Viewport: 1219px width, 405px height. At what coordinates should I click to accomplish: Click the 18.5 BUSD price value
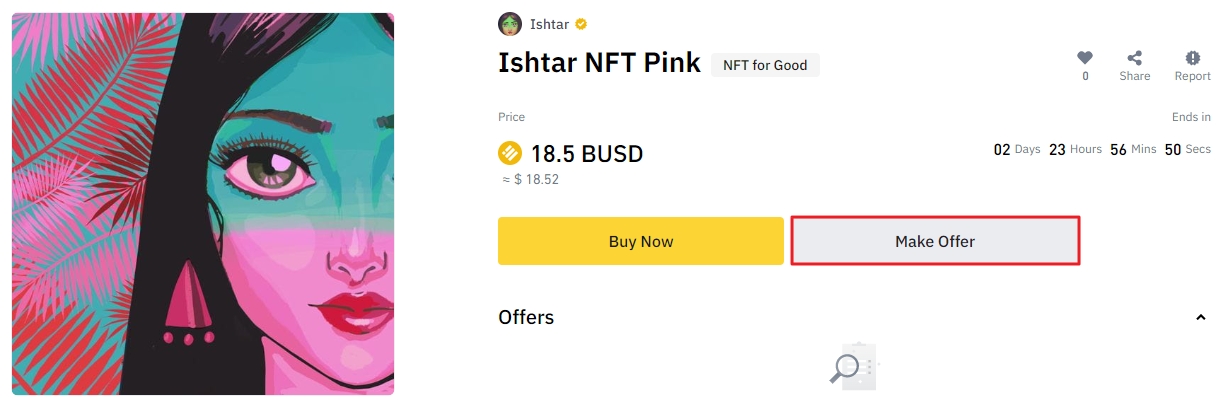[x=586, y=154]
